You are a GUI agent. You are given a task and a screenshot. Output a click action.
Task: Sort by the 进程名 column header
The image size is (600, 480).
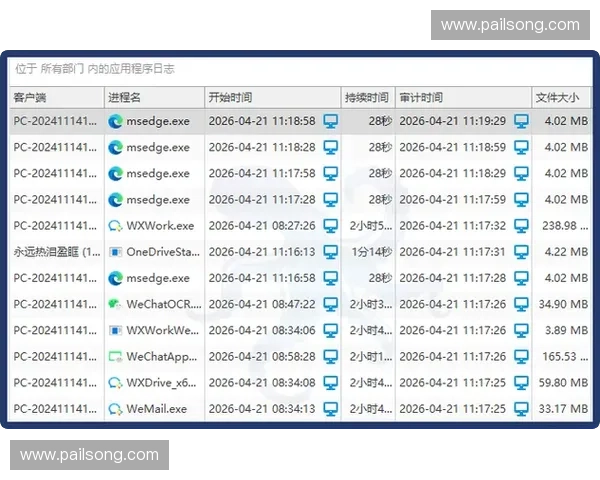154,97
